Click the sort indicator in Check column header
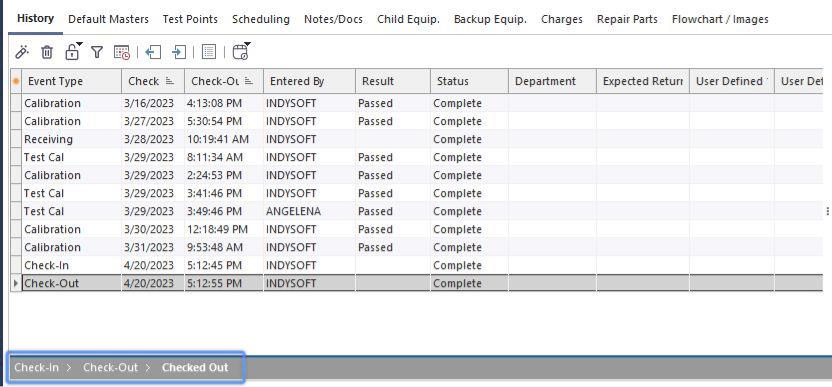Image resolution: width=832 pixels, height=387 pixels. pos(170,81)
